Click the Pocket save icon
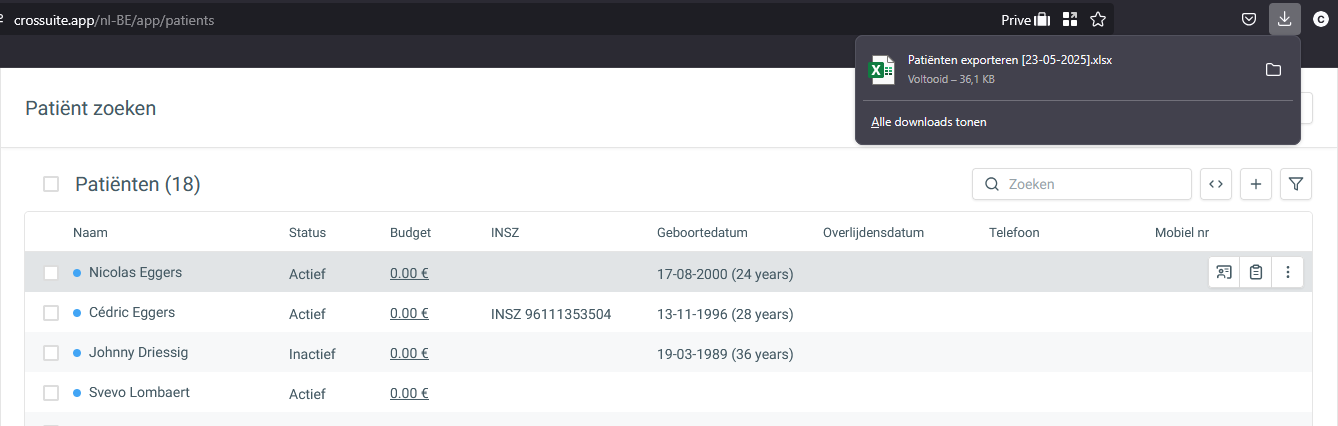This screenshot has height=426, width=1338. [1249, 19]
